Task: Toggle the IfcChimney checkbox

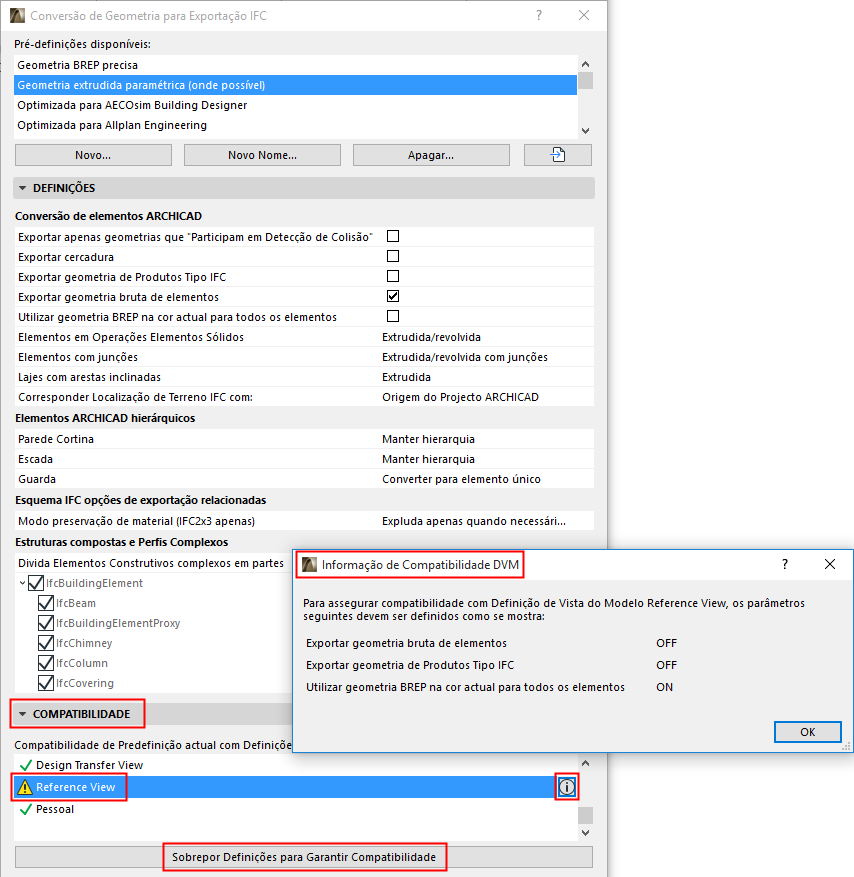Action: coord(46,643)
